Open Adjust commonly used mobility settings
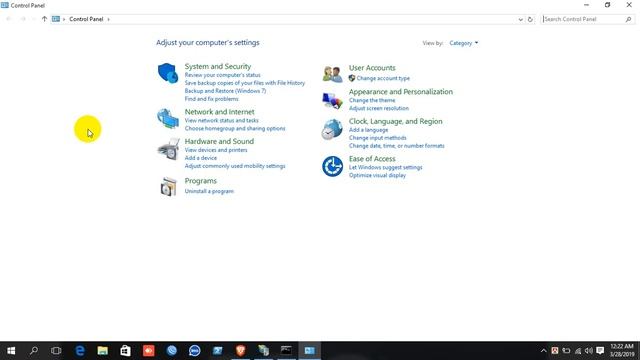Viewport: 640px width, 360px height. pos(235,166)
